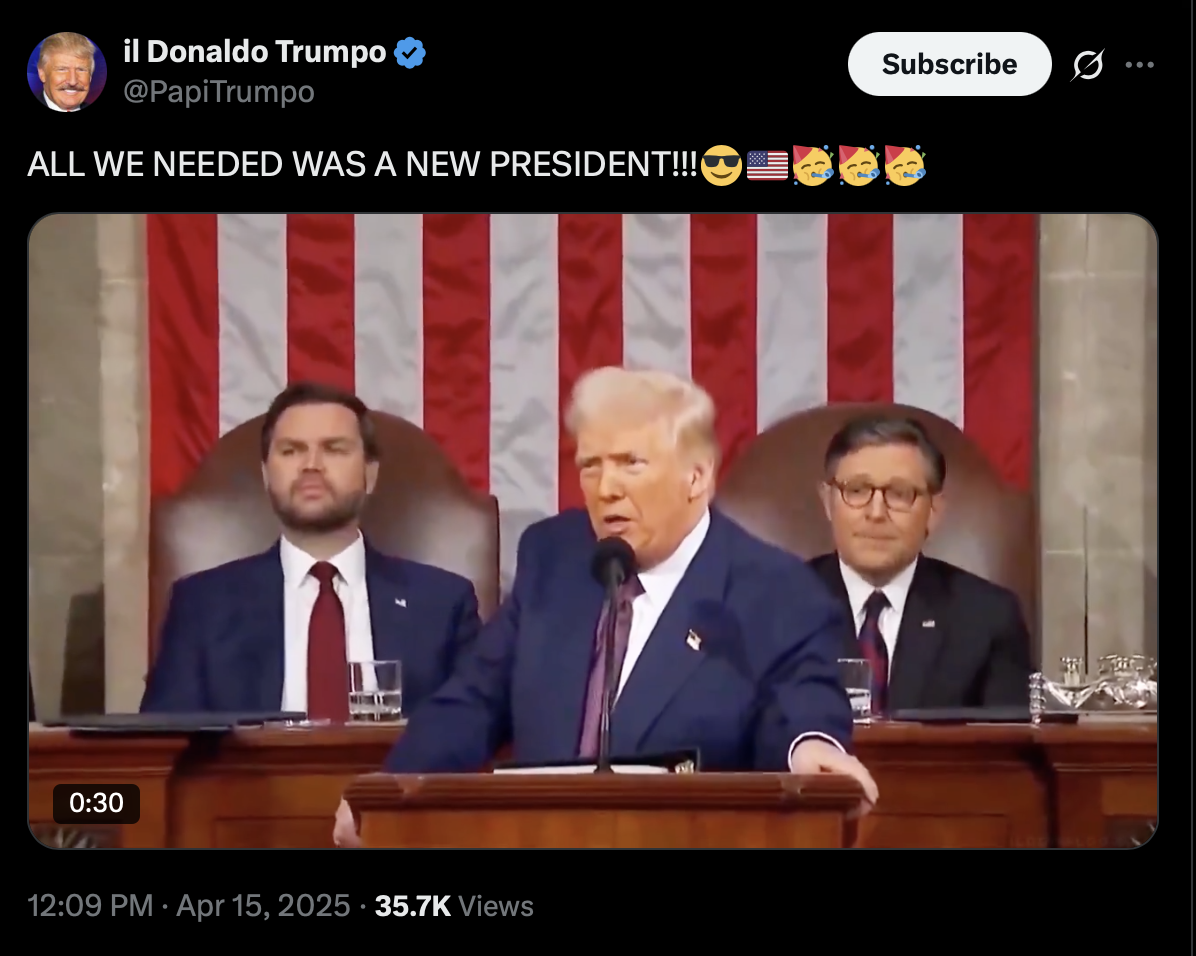Viewport: 1196px width, 956px height.
Task: Click the first party face emoji
Action: (x=812, y=165)
